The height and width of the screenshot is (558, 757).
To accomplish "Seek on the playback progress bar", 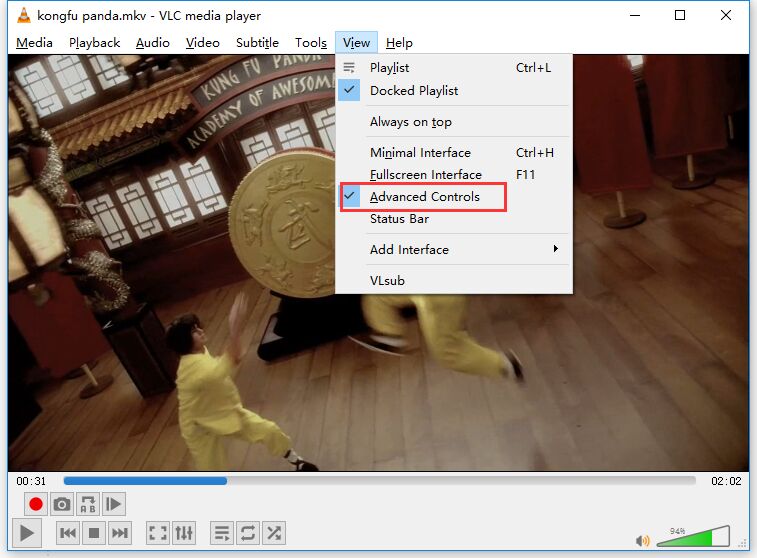I will tap(379, 481).
